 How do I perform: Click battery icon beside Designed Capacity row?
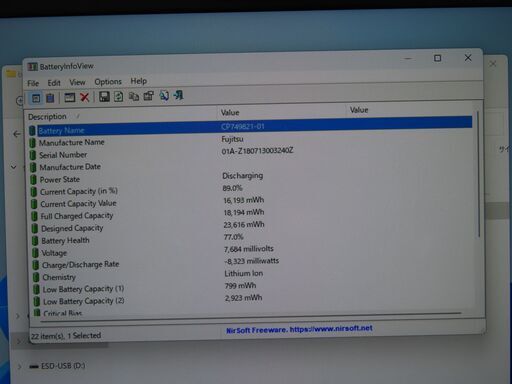[x=35, y=229]
